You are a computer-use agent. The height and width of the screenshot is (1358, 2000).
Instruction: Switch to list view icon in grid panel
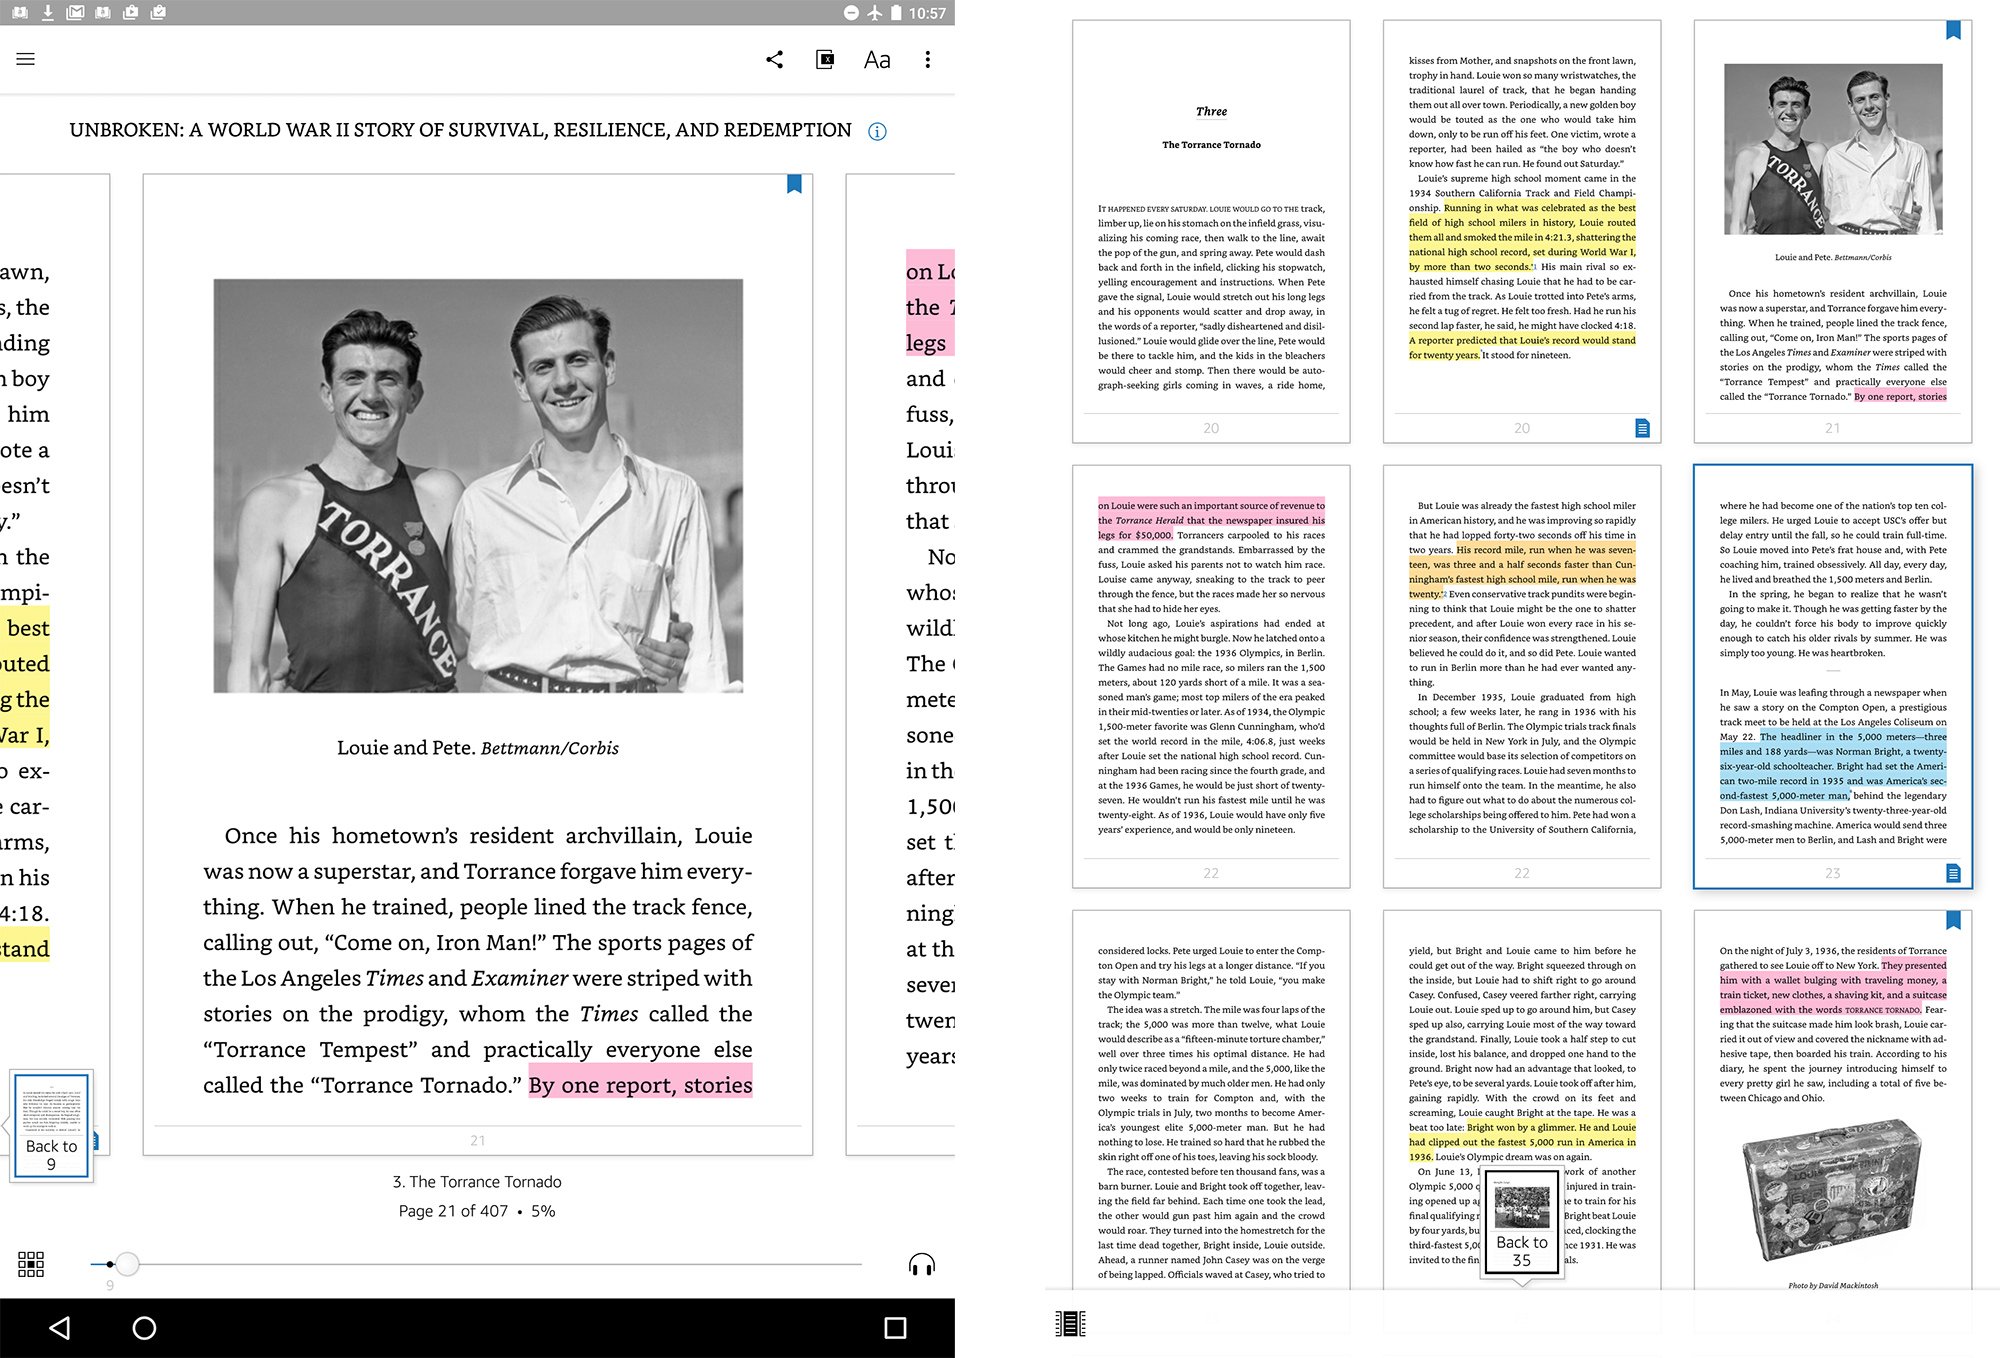[1070, 1324]
